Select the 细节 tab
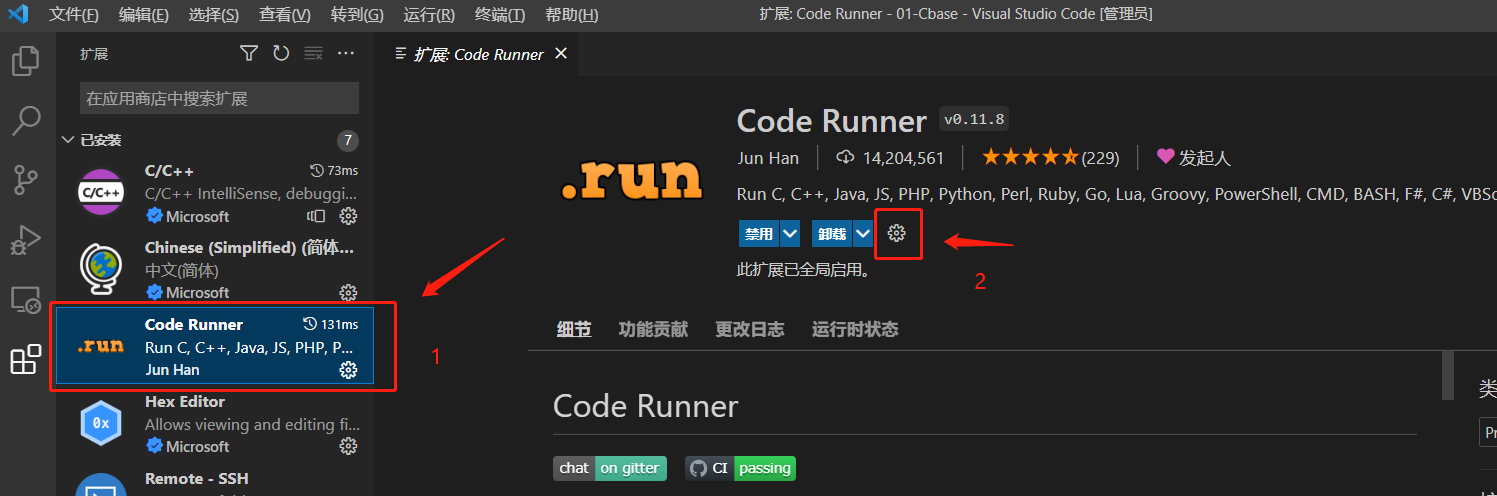Image resolution: width=1497 pixels, height=496 pixels. point(574,329)
